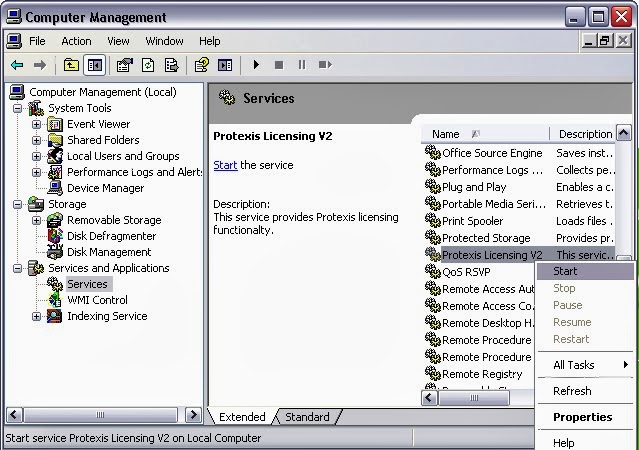This screenshot has width=639, height=450.
Task: Select Computer Management (Local) root node
Action: [103, 92]
